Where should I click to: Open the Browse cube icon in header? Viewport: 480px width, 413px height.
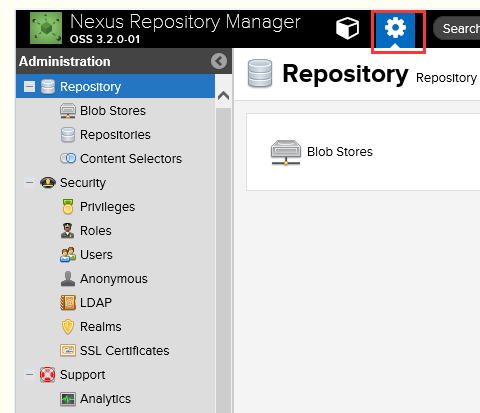[x=347, y=28]
